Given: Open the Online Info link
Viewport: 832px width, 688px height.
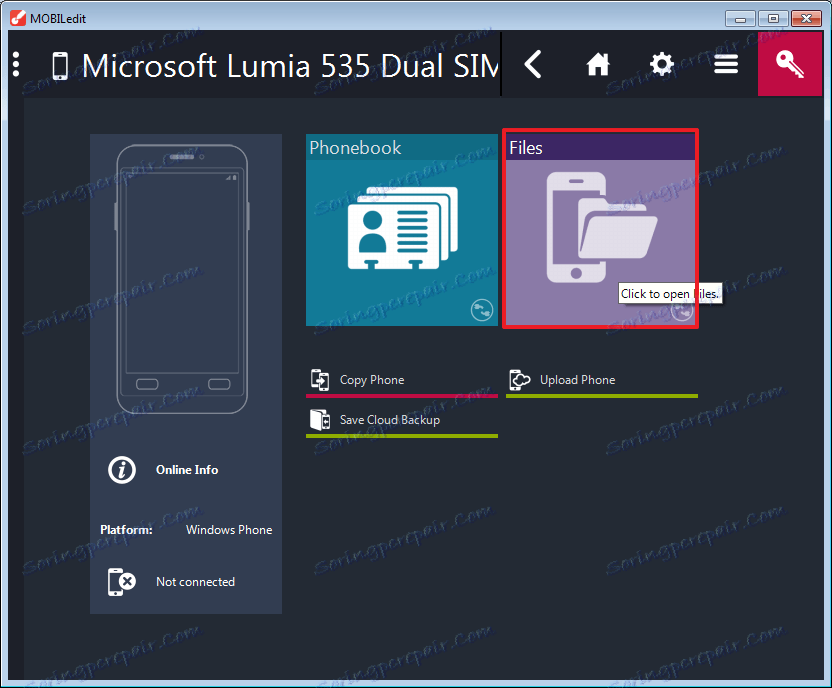Looking at the screenshot, I should coord(187,470).
